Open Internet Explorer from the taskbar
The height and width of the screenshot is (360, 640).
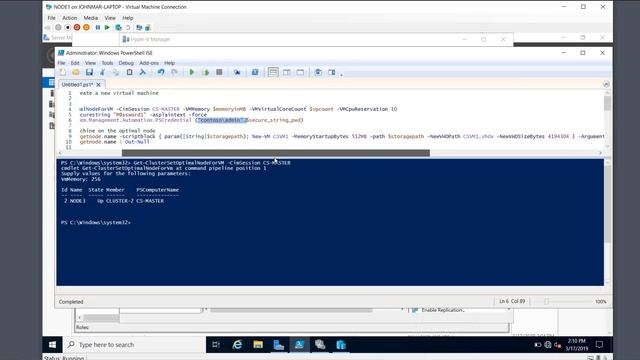[x=237, y=345]
